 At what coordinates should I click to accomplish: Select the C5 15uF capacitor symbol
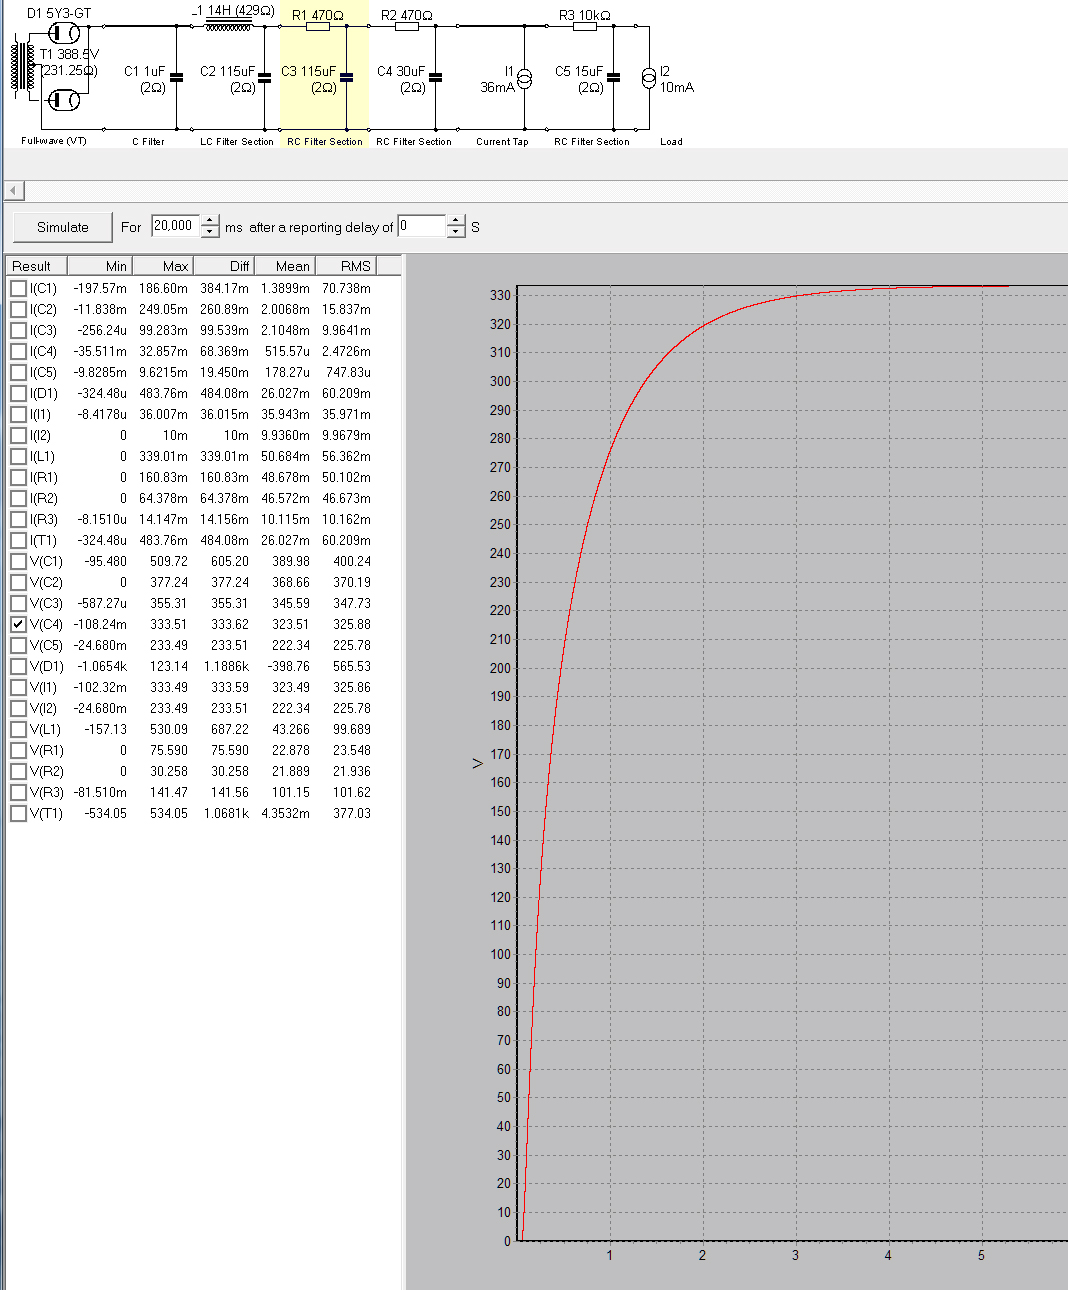pos(614,77)
